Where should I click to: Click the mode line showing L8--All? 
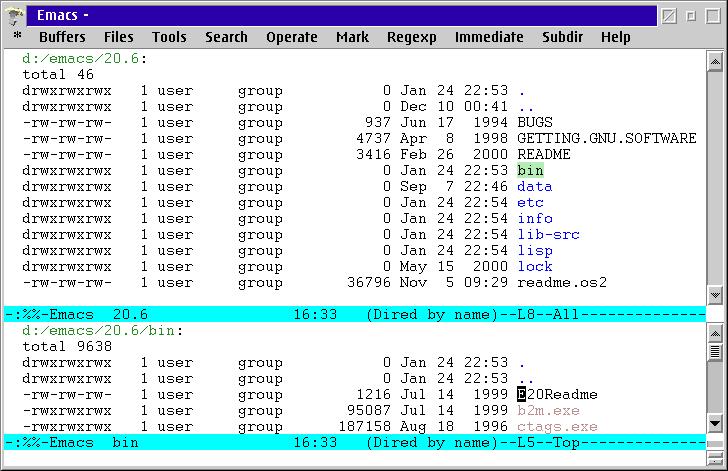tap(355, 314)
